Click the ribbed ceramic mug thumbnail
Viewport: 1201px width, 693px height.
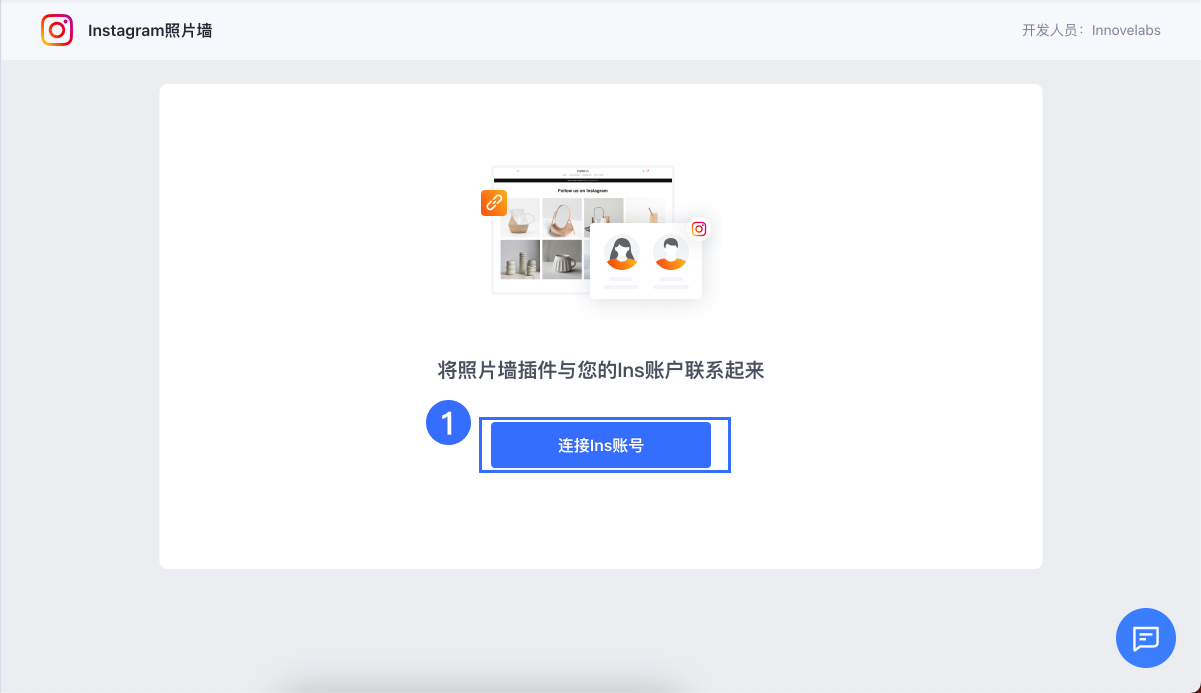562,259
